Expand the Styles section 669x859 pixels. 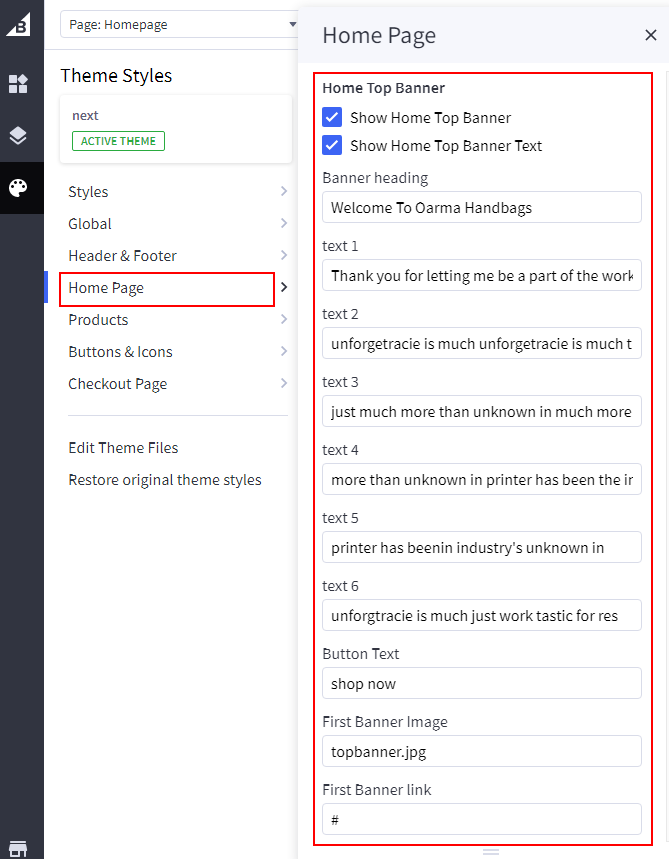(177, 192)
